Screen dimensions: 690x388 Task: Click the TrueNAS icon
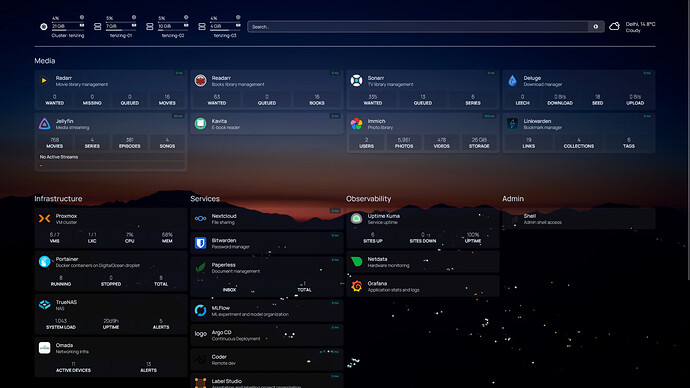pos(44,304)
